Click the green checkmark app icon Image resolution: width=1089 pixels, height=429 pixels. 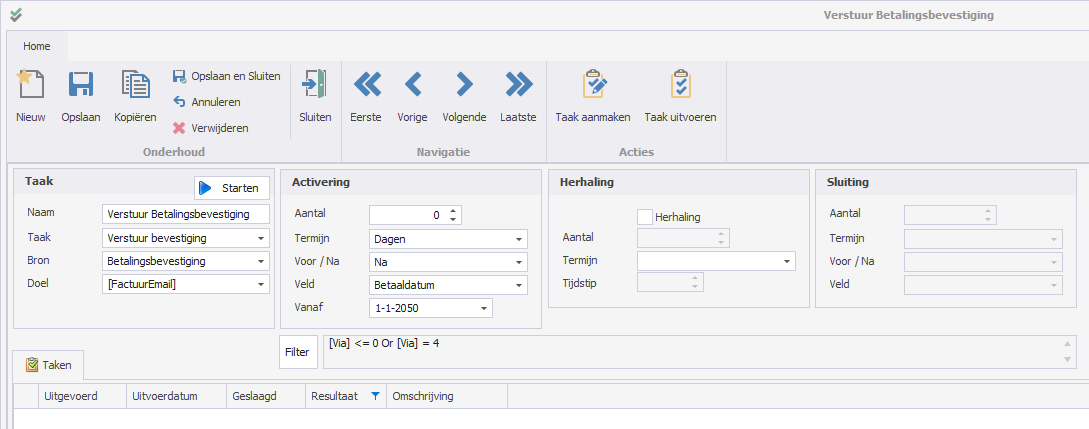(x=16, y=14)
